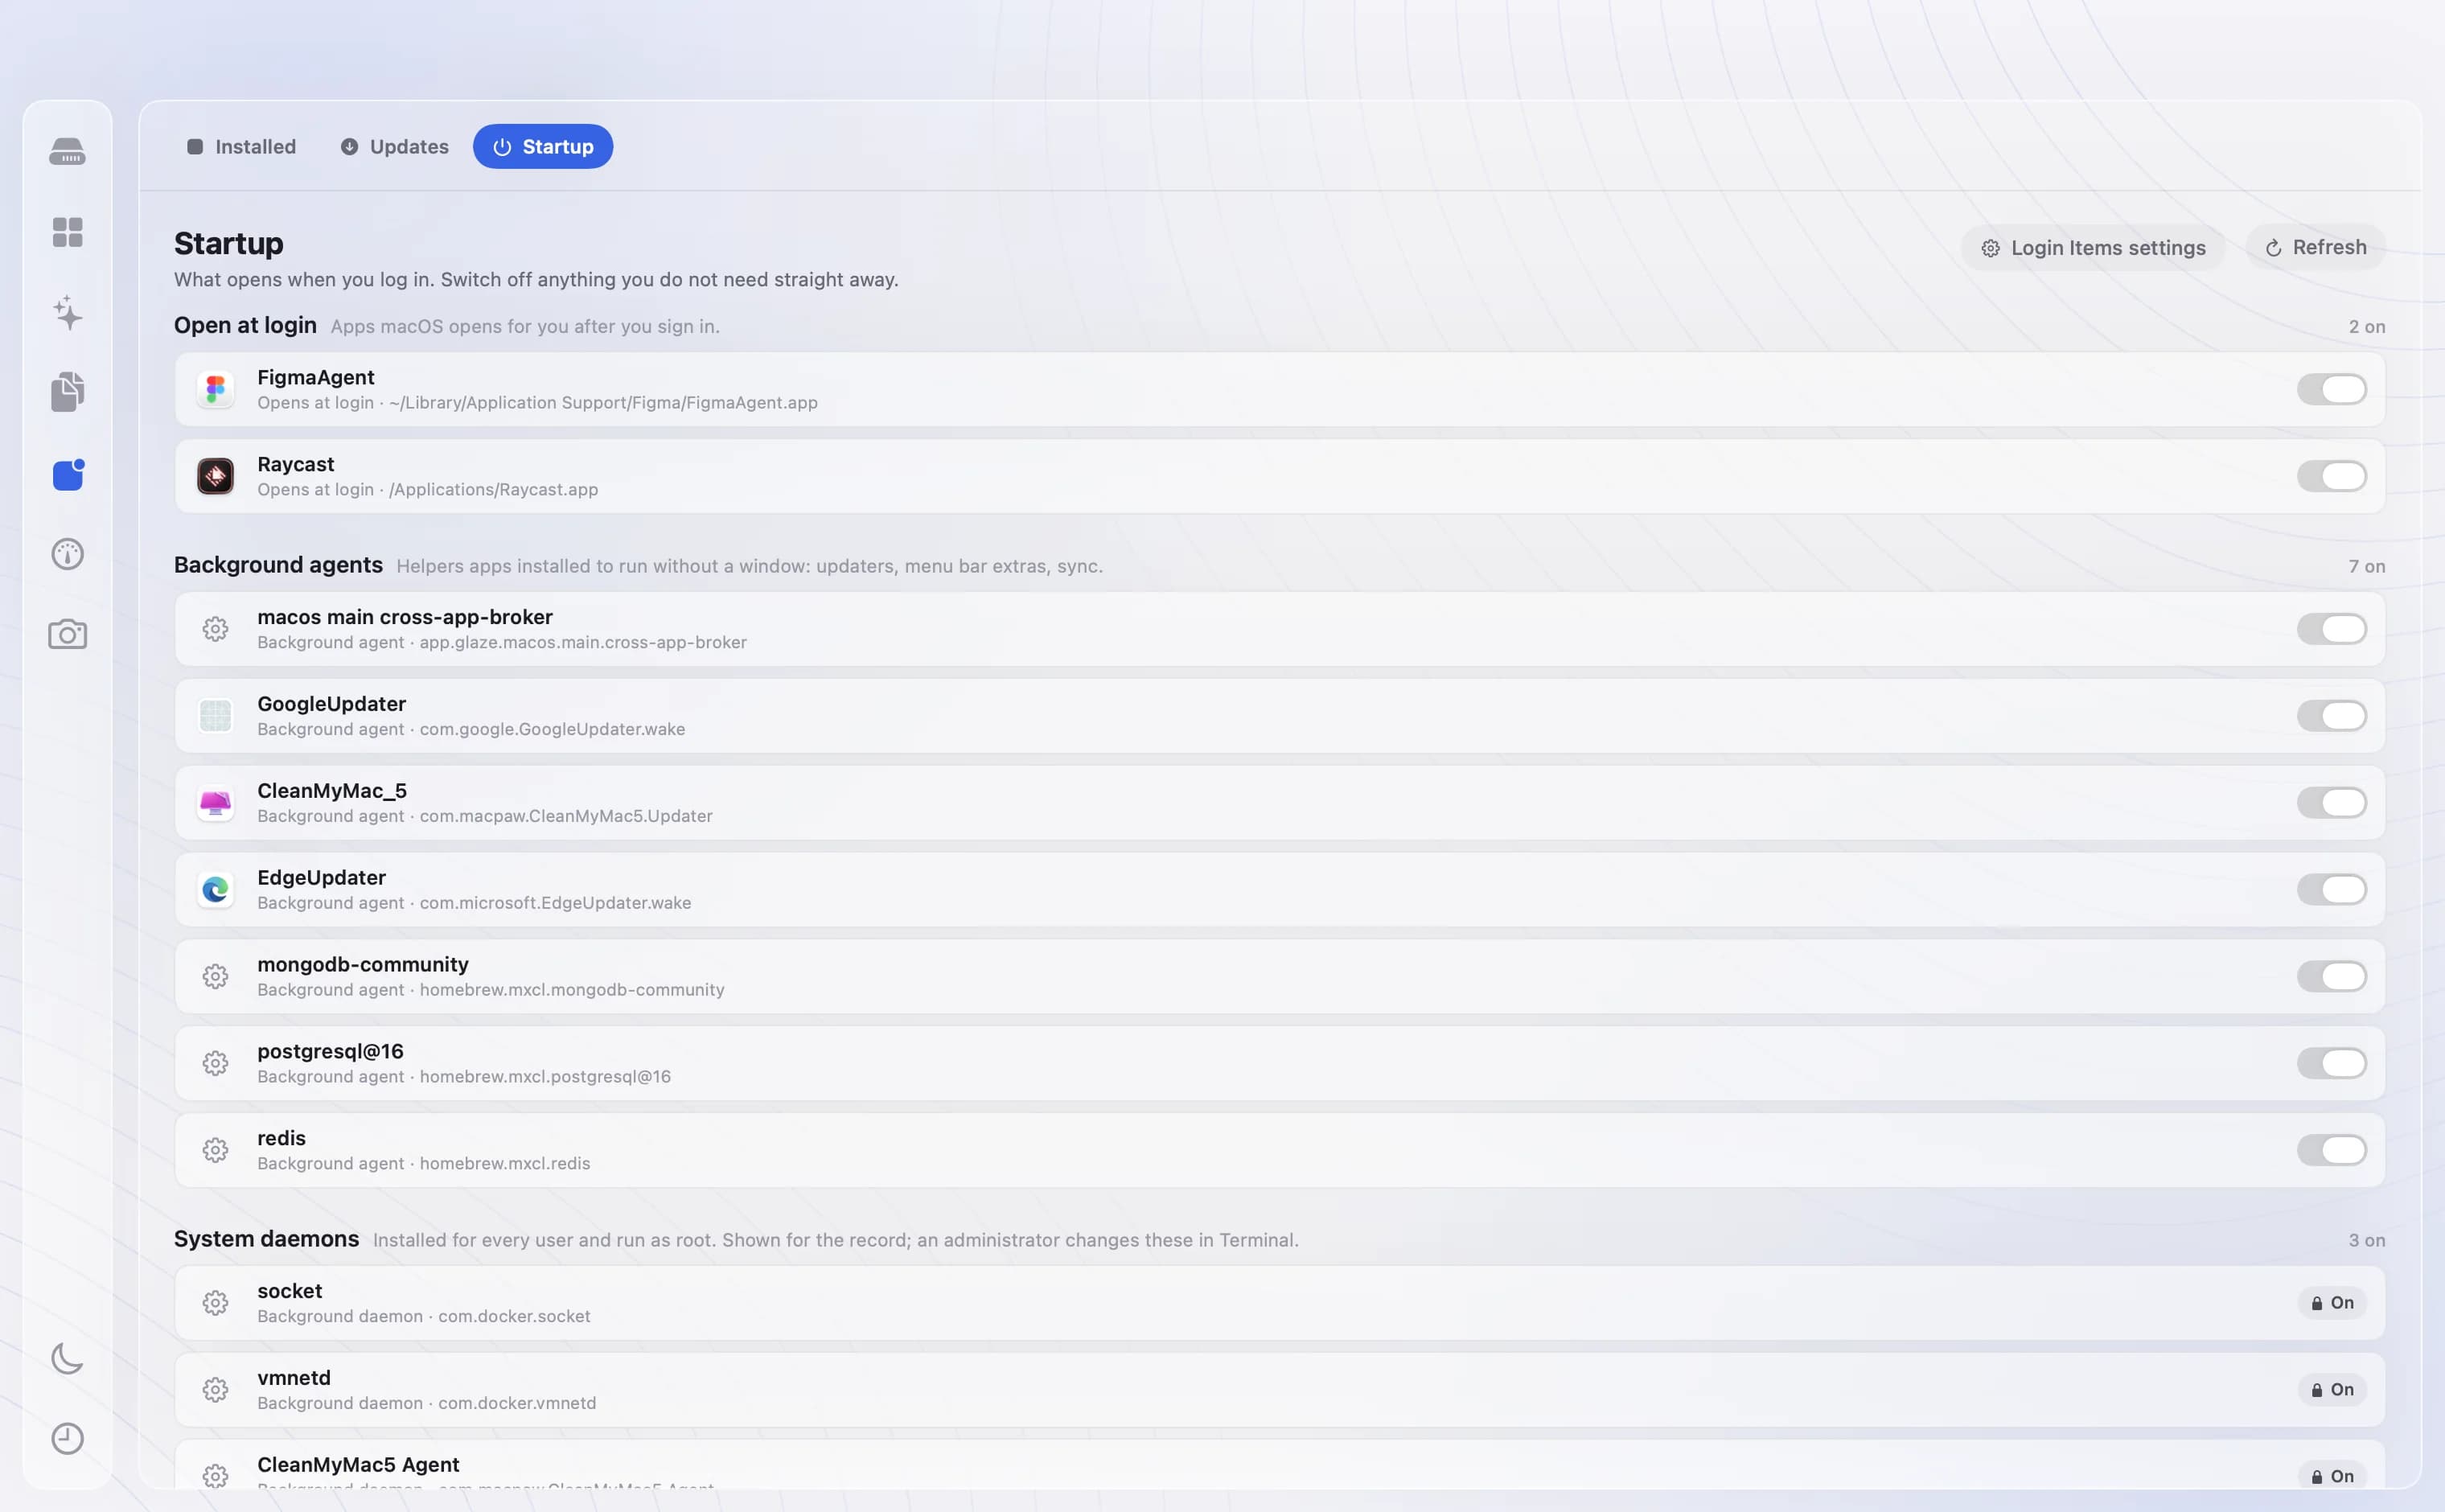This screenshot has height=1512, width=2445.
Task: Switch off the postgresql@16 agent
Action: pyautogui.click(x=2331, y=1063)
